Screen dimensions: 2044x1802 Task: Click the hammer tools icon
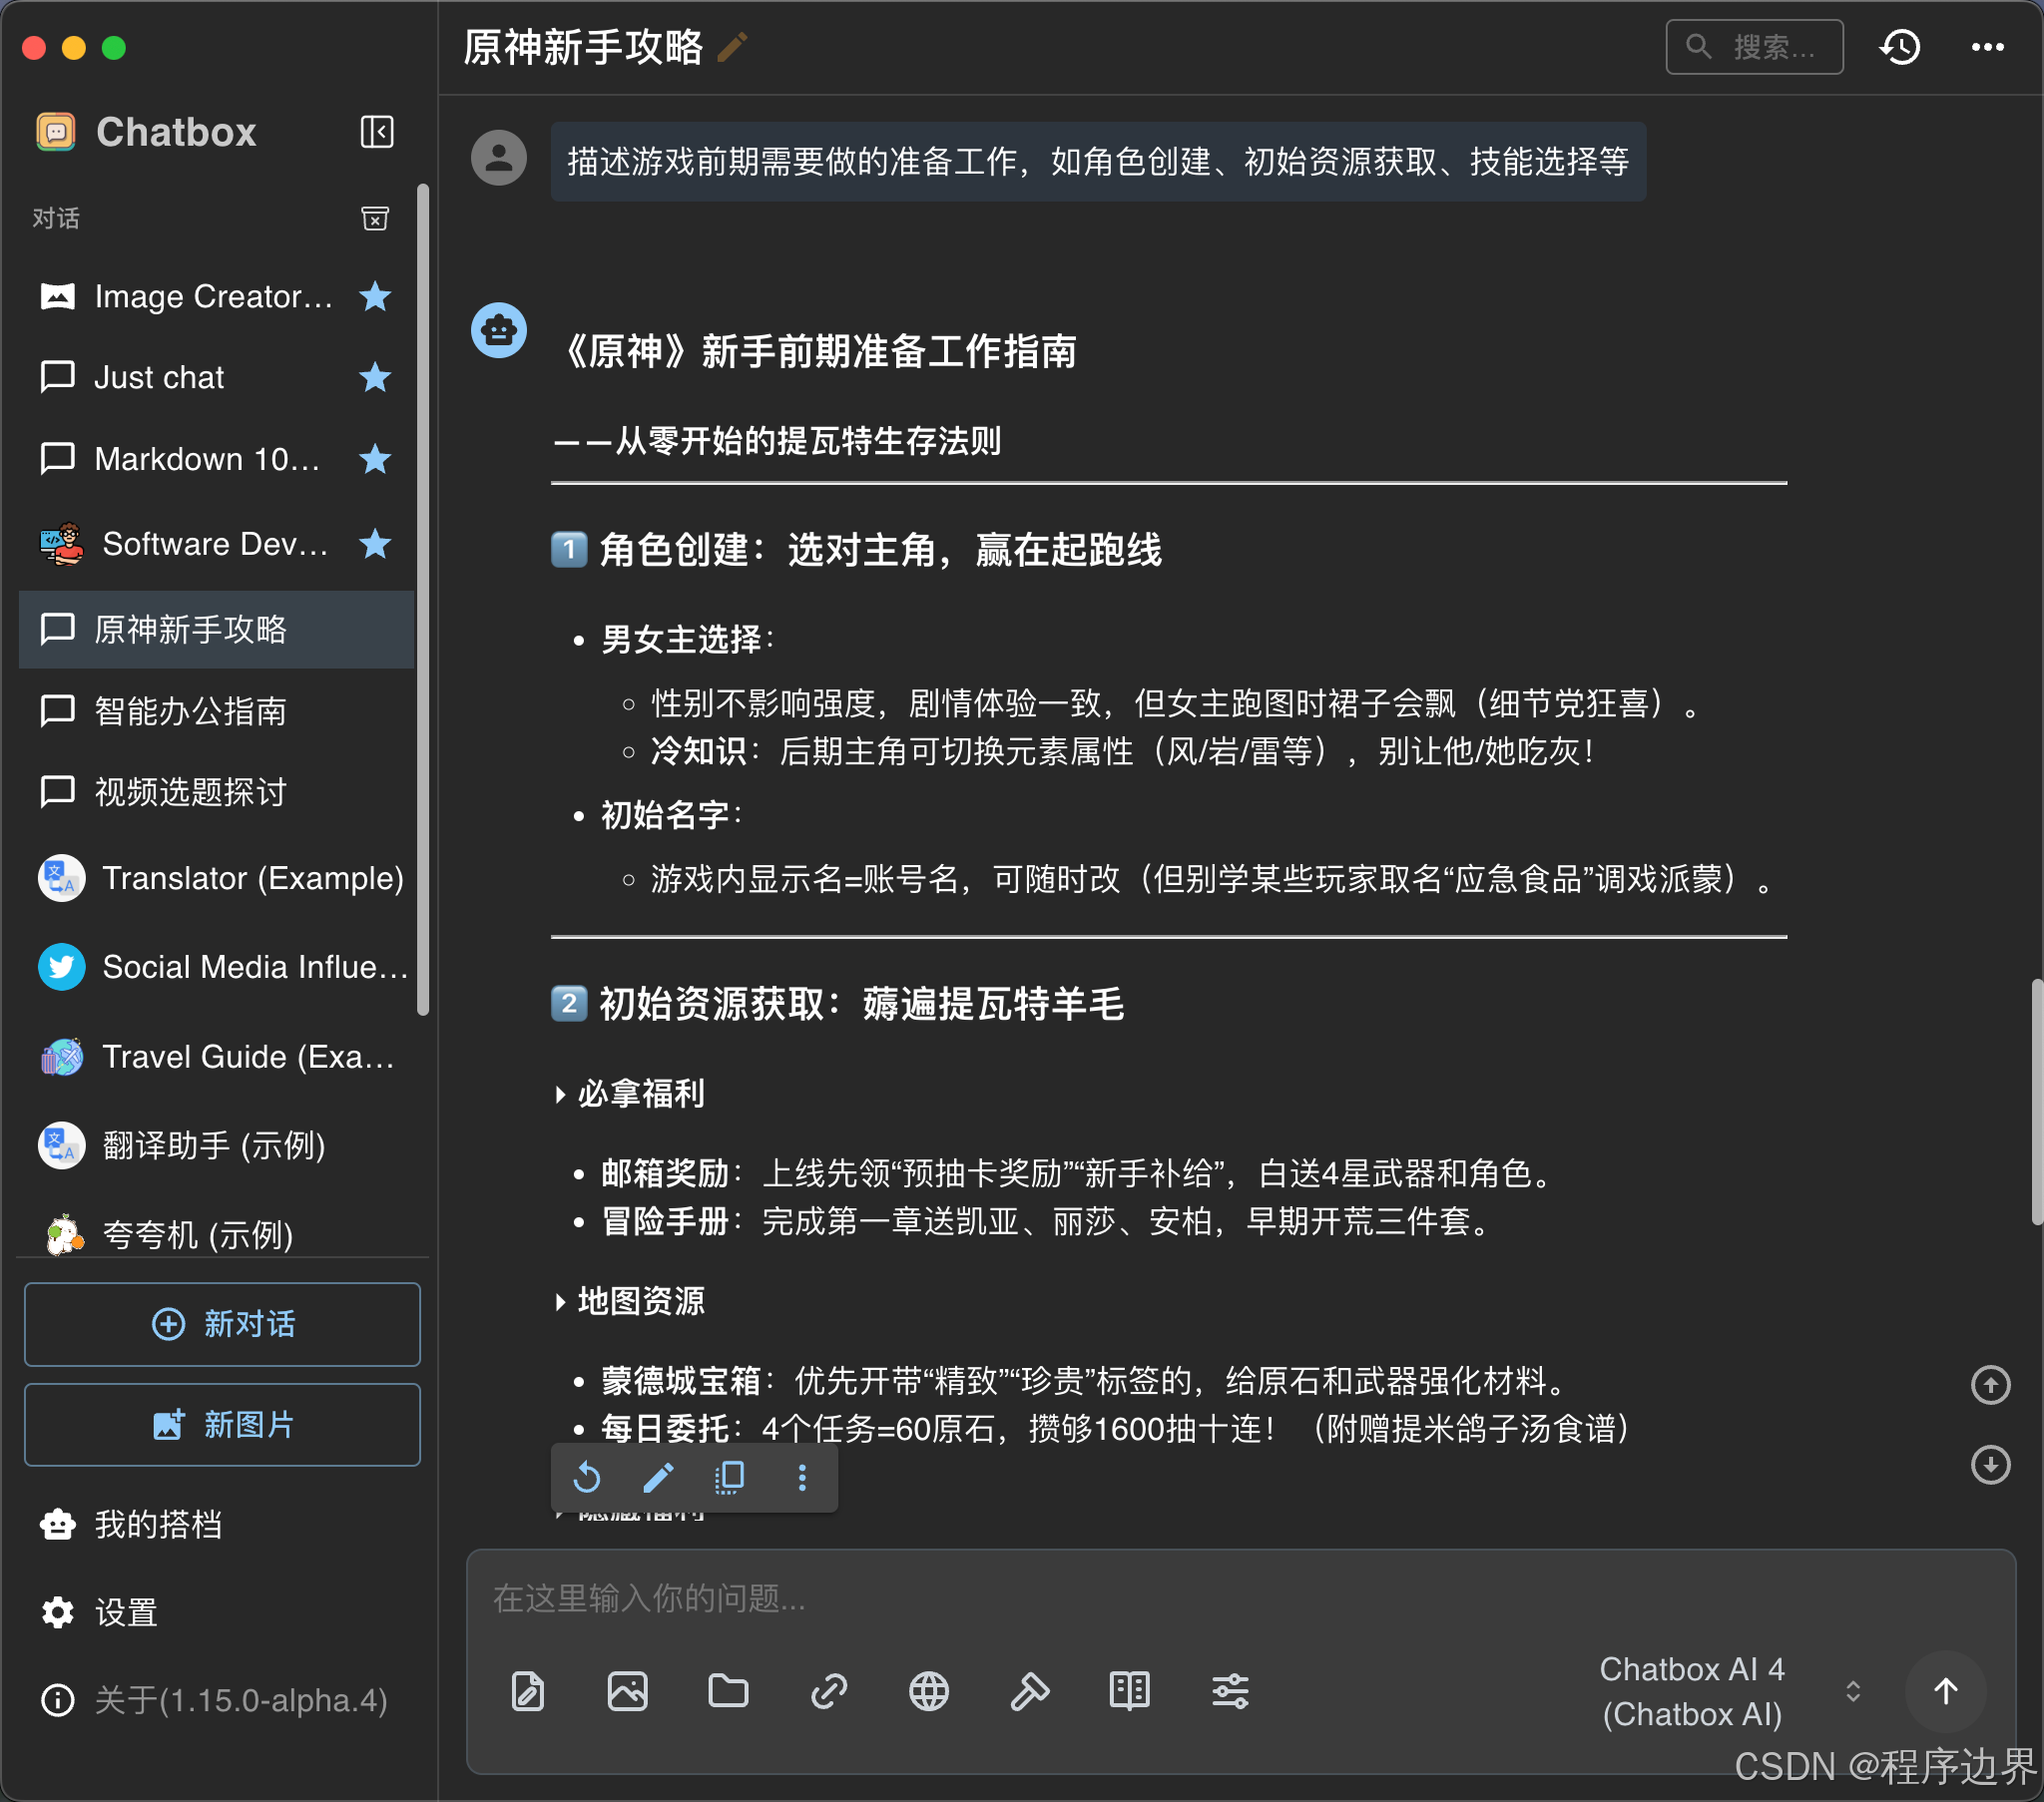(x=1030, y=1693)
